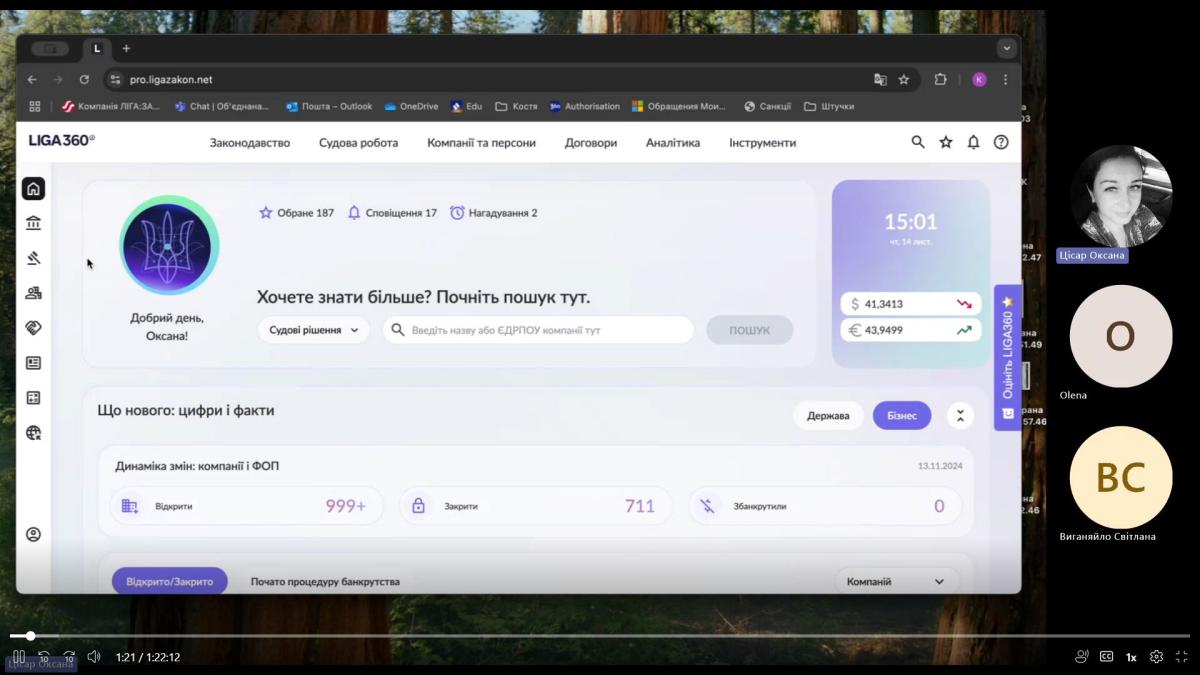Screen dimensions: 1200x675
Task: Go back in Chrome
Action: click(x=32, y=79)
